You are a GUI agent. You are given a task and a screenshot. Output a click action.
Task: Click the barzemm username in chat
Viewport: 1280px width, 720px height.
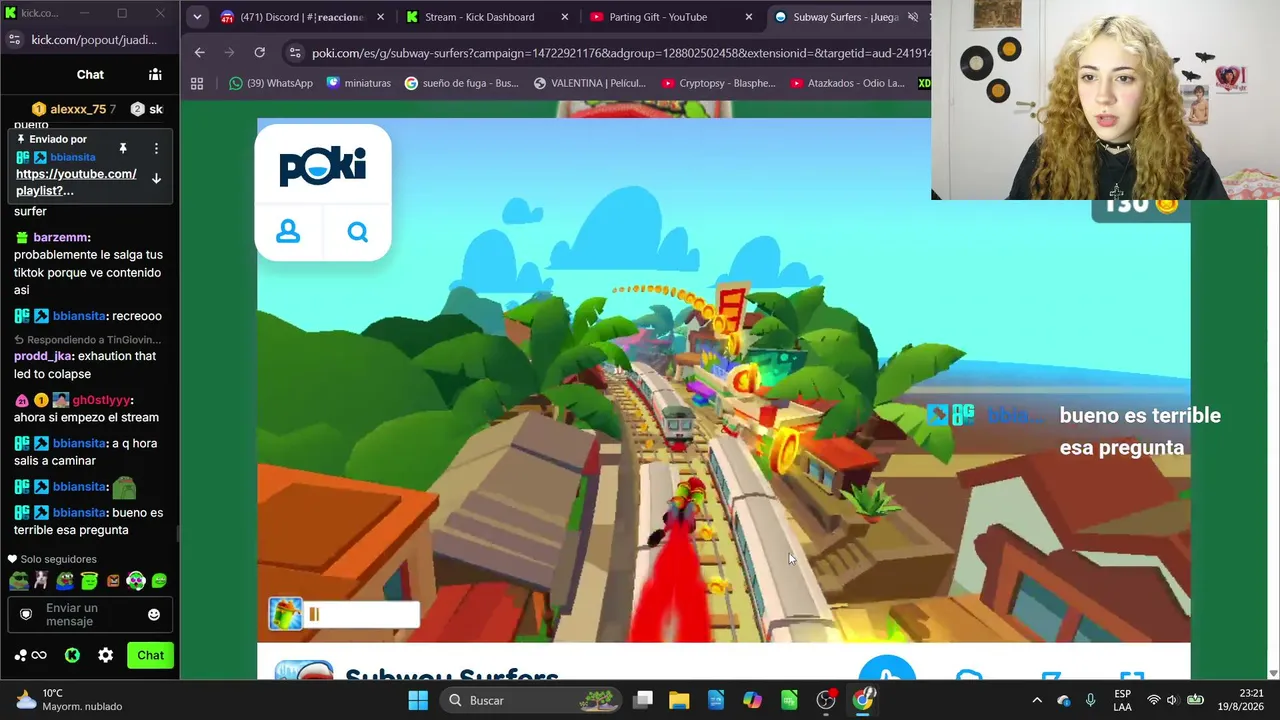pyautogui.click(x=60, y=237)
